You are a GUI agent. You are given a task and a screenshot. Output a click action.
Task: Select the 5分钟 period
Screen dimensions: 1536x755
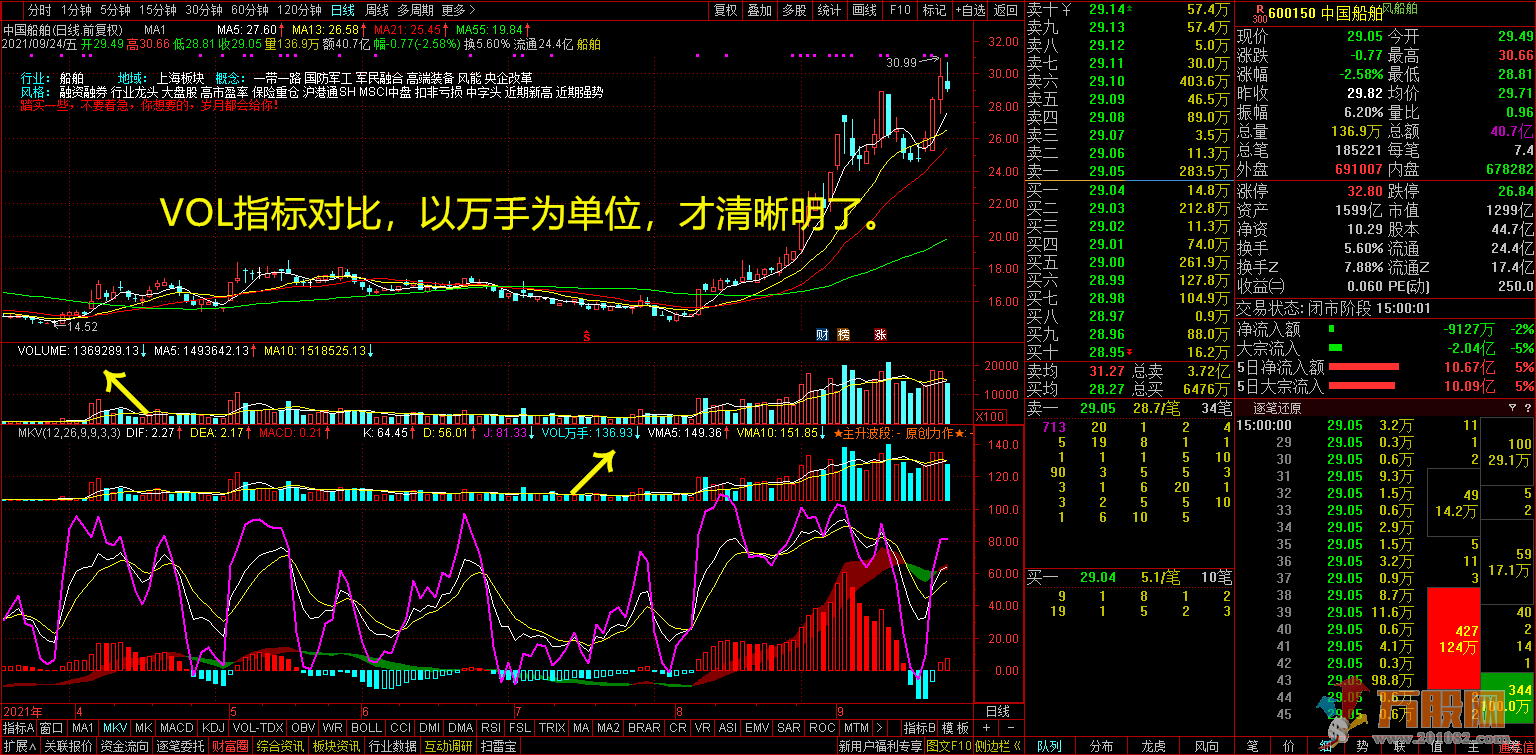[x=115, y=9]
